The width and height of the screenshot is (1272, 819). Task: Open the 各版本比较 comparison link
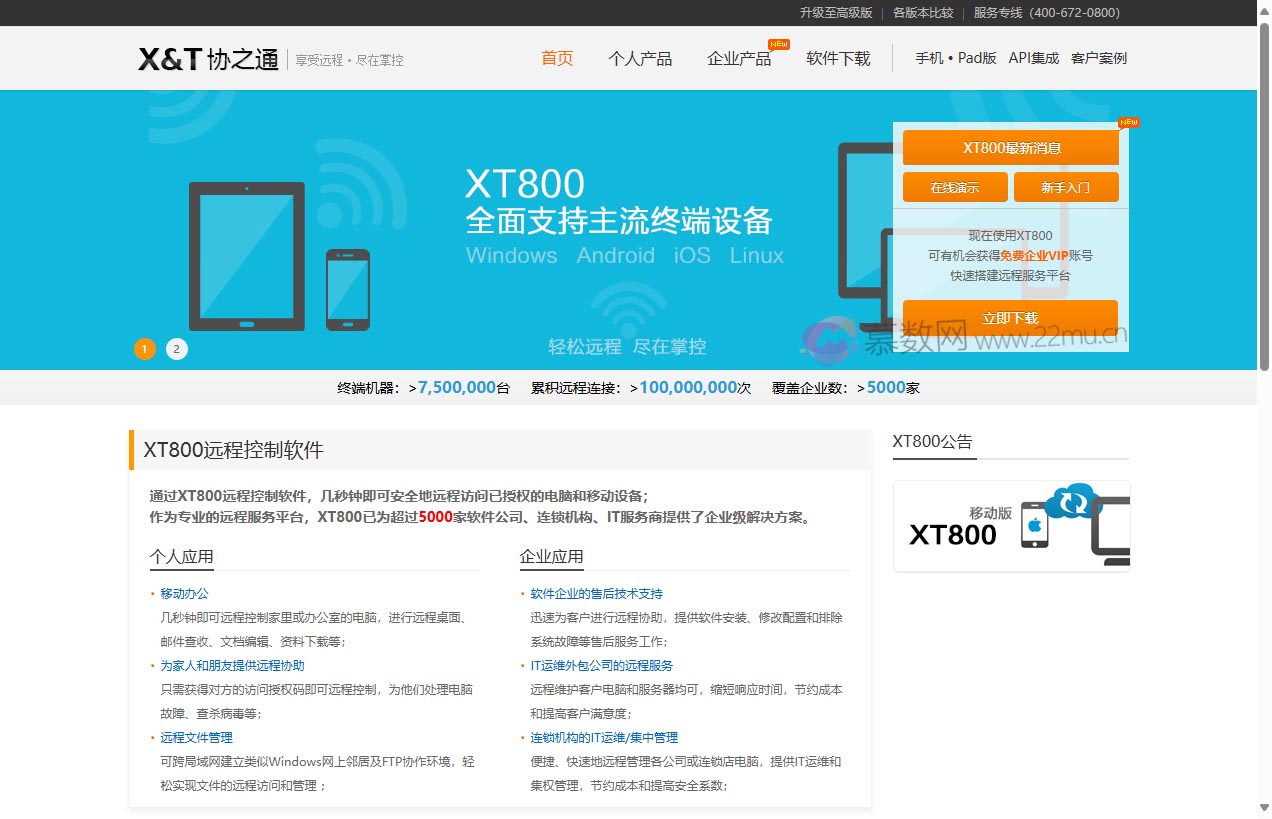922,13
